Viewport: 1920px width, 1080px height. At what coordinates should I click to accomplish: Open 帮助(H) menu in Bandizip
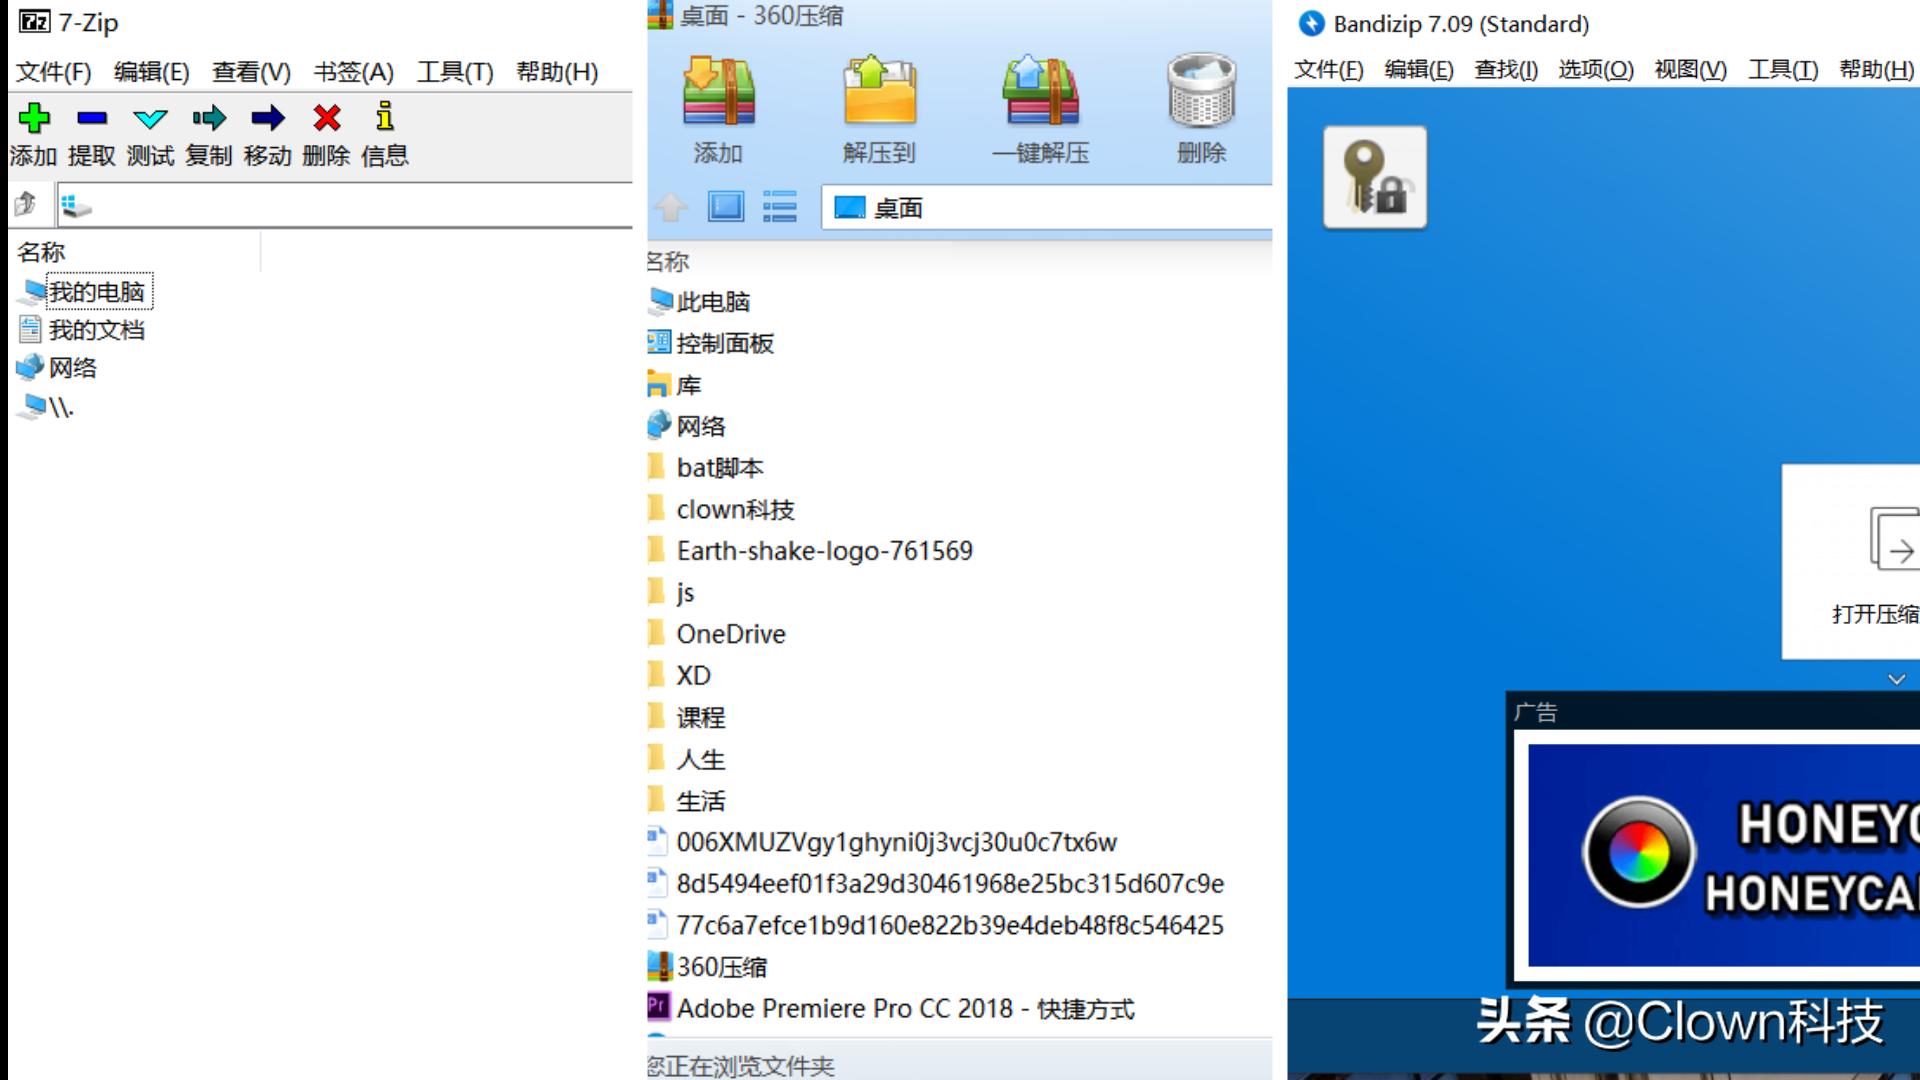[1877, 69]
